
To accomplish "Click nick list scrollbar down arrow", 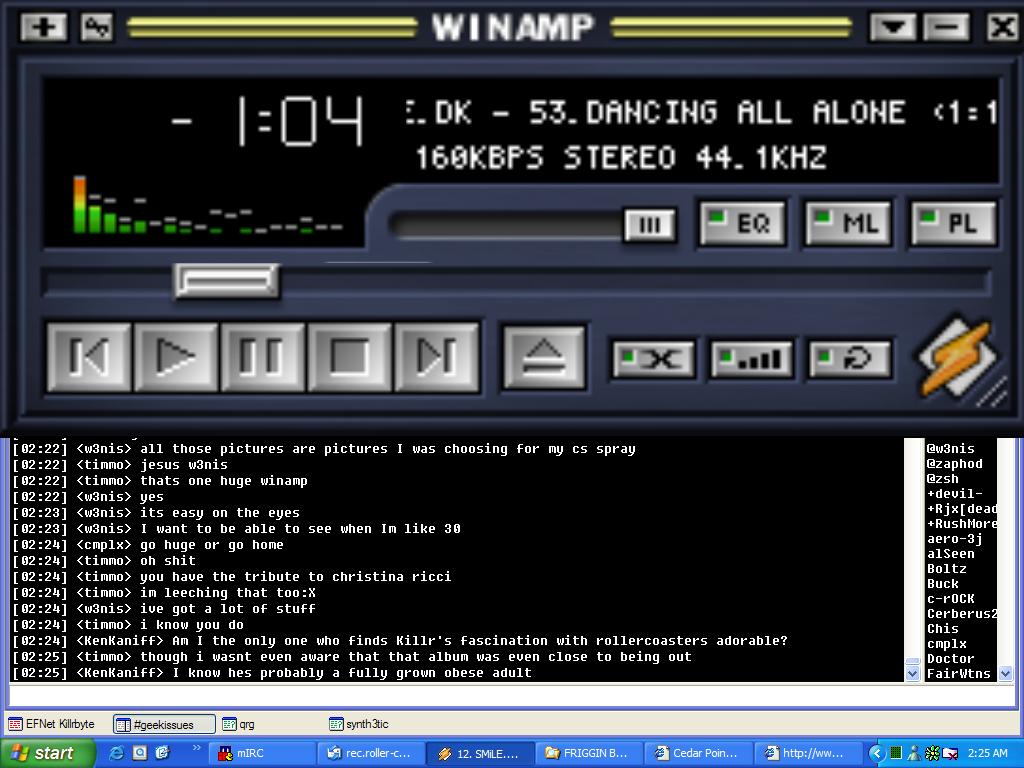I will pyautogui.click(x=1005, y=674).
